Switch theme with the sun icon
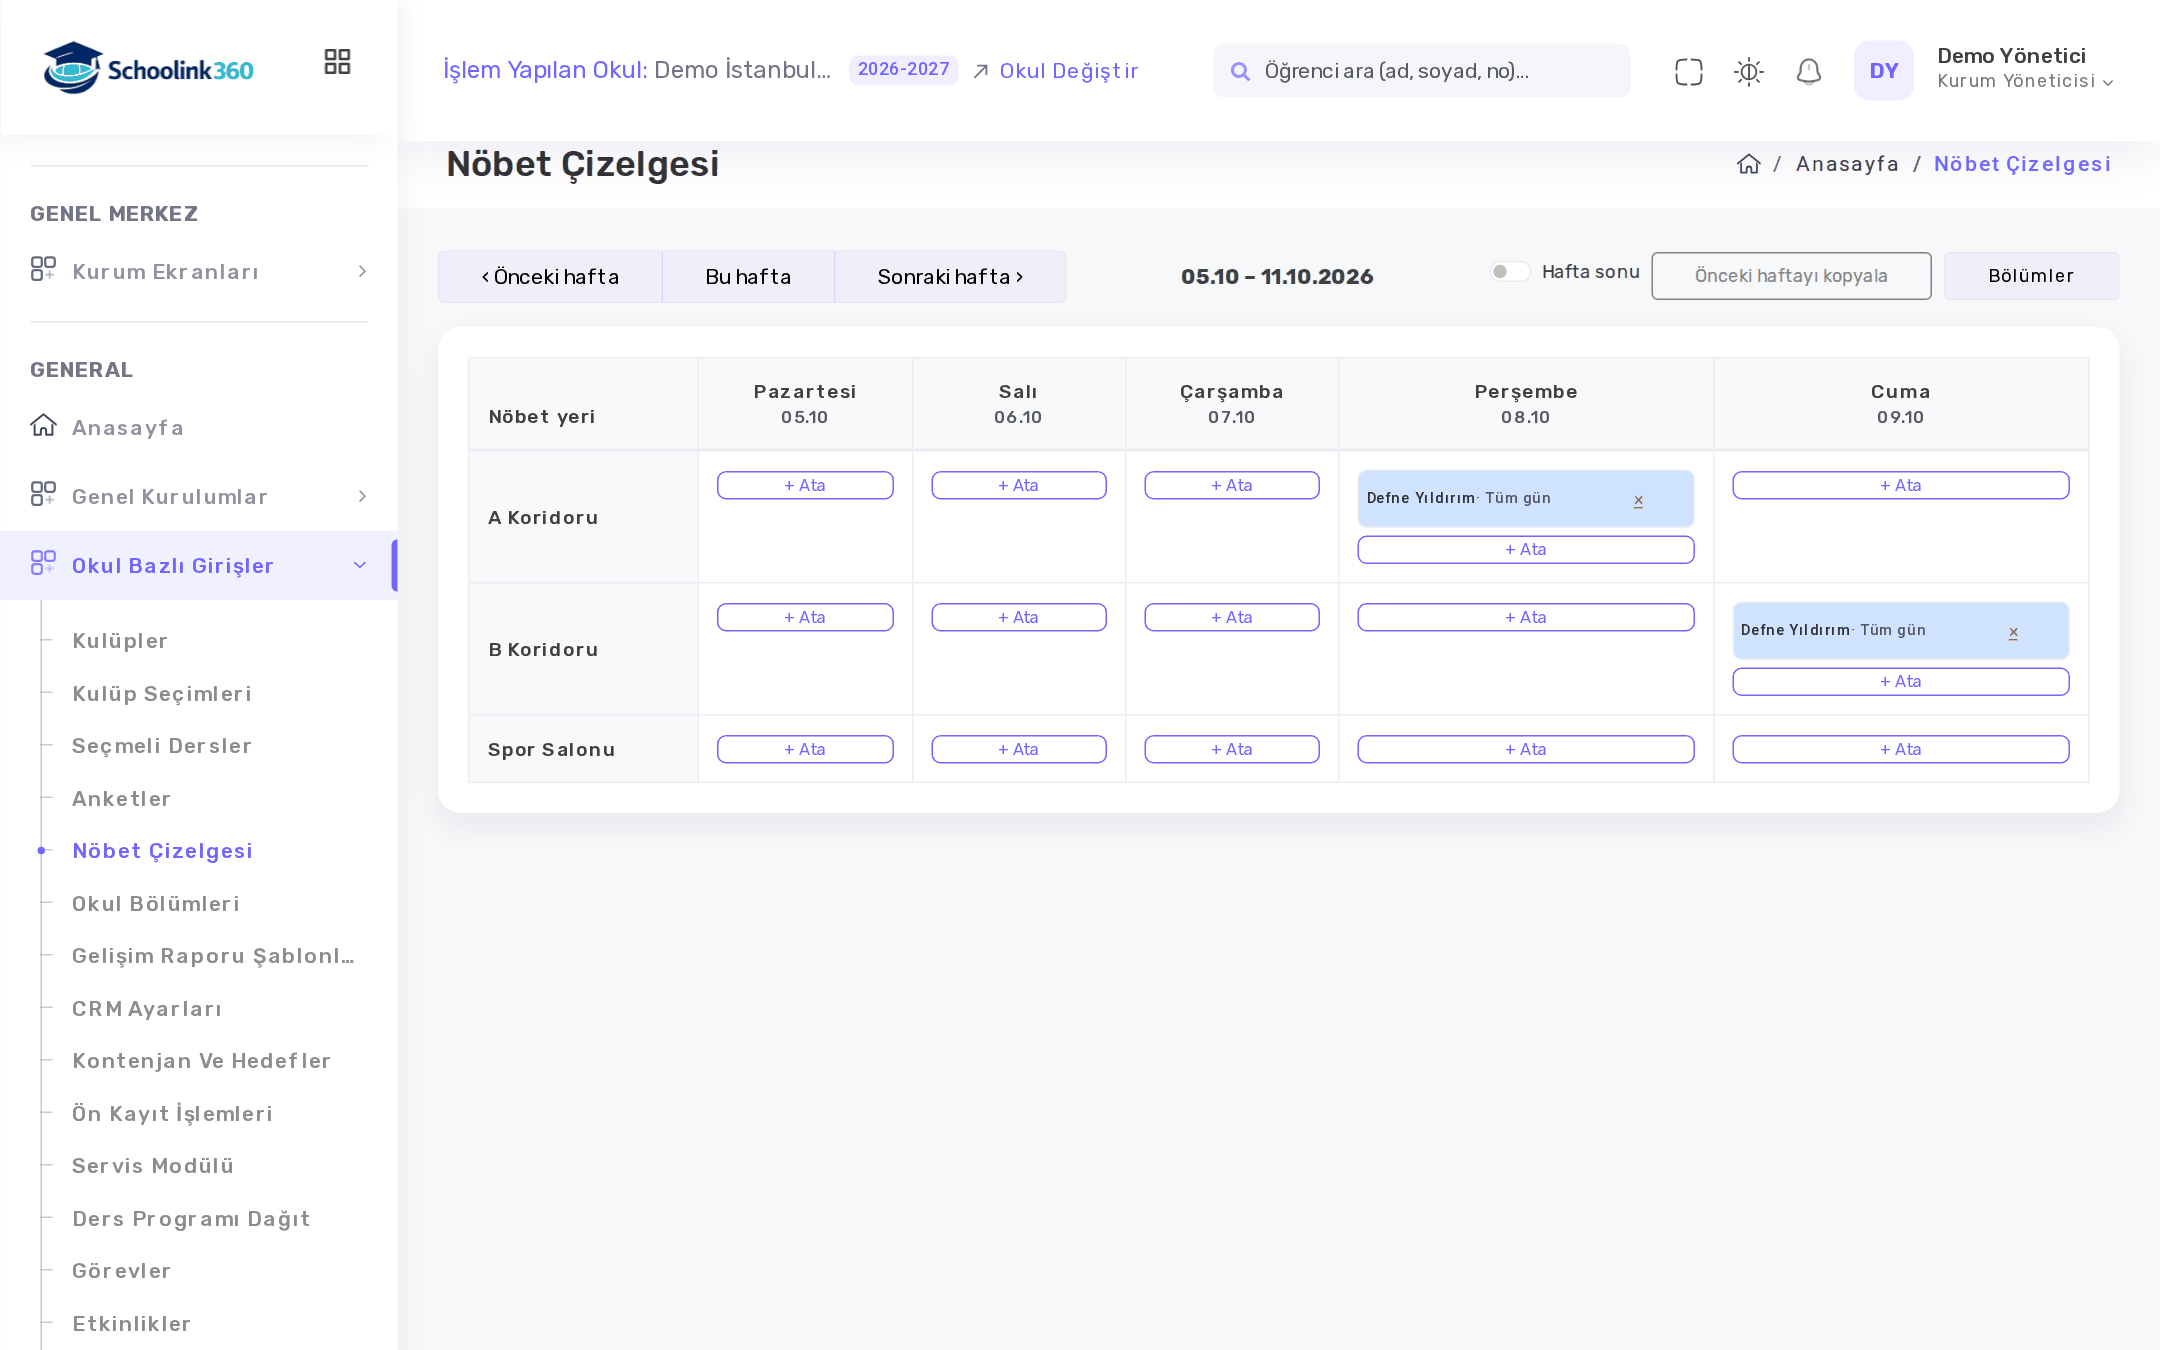This screenshot has height=1350, width=2160. click(x=1748, y=71)
